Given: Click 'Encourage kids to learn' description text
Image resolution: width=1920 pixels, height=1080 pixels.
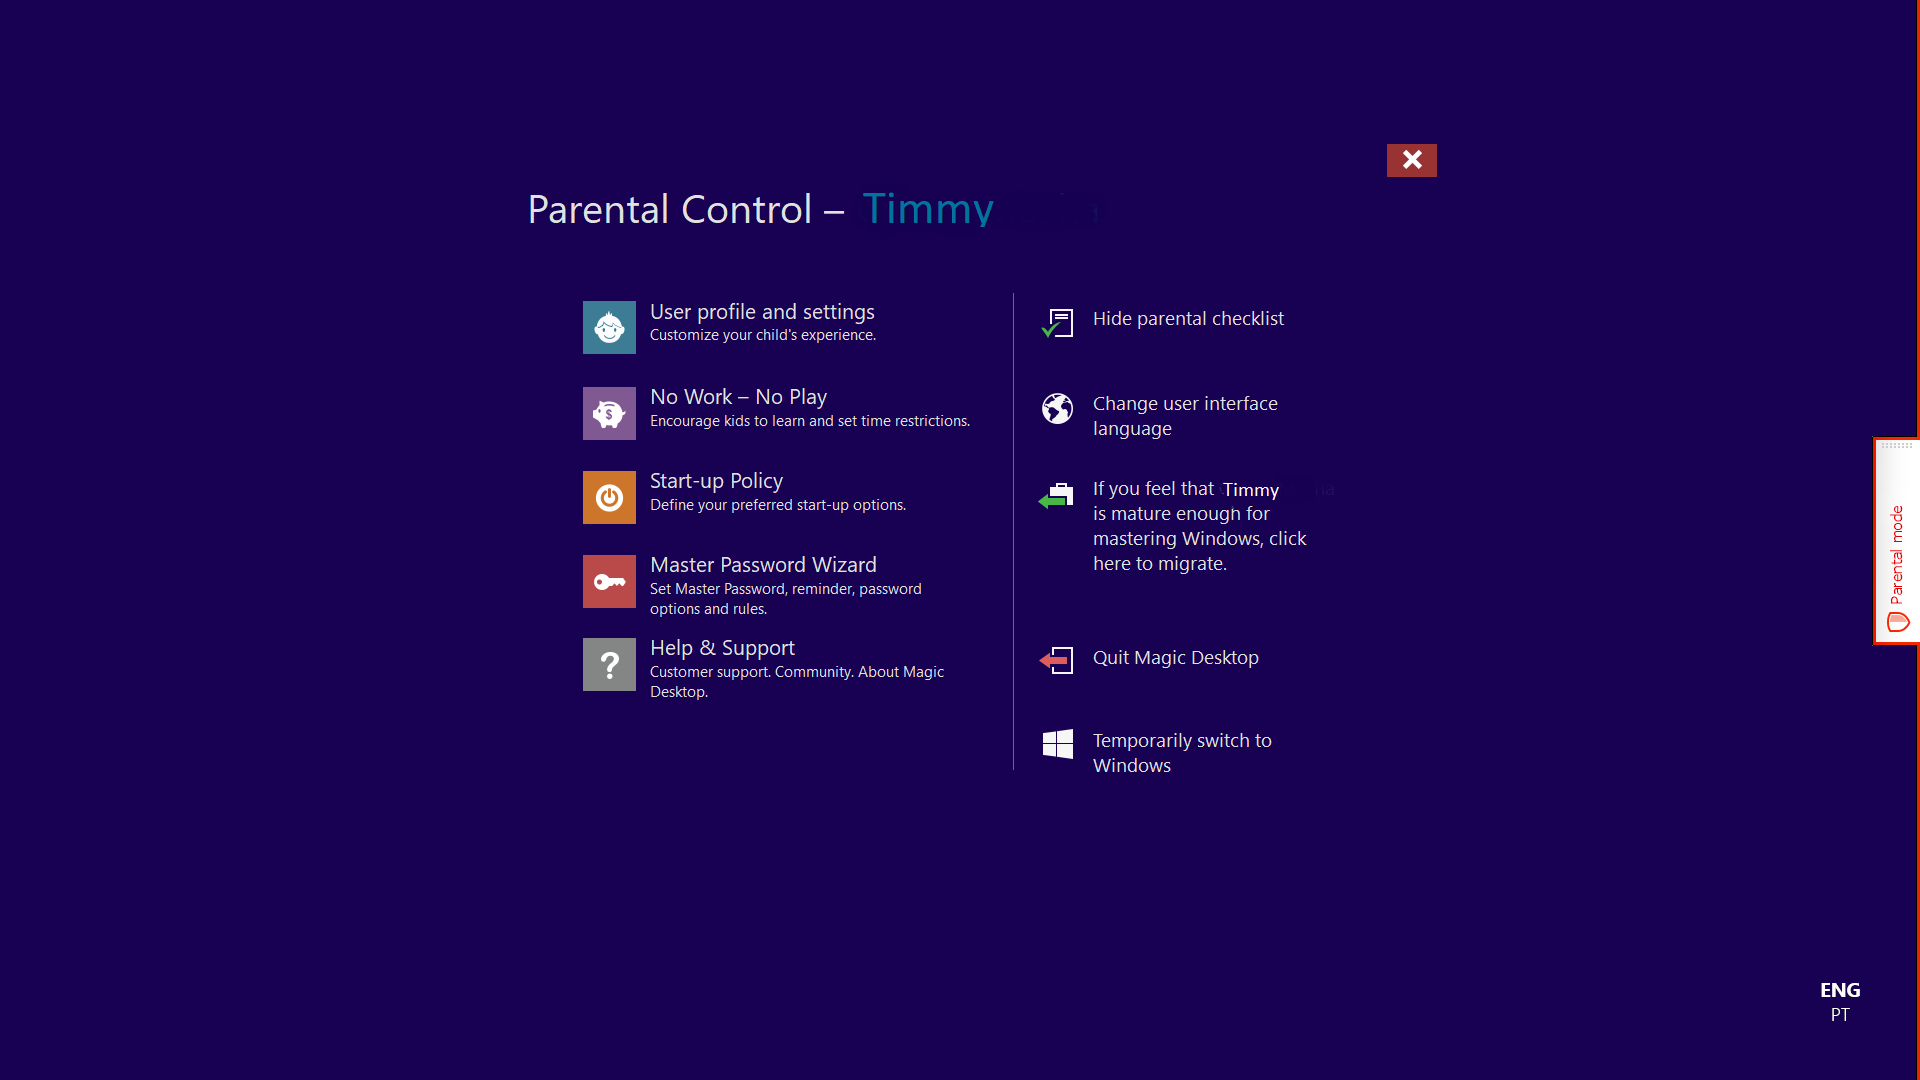Looking at the screenshot, I should [x=810, y=421].
